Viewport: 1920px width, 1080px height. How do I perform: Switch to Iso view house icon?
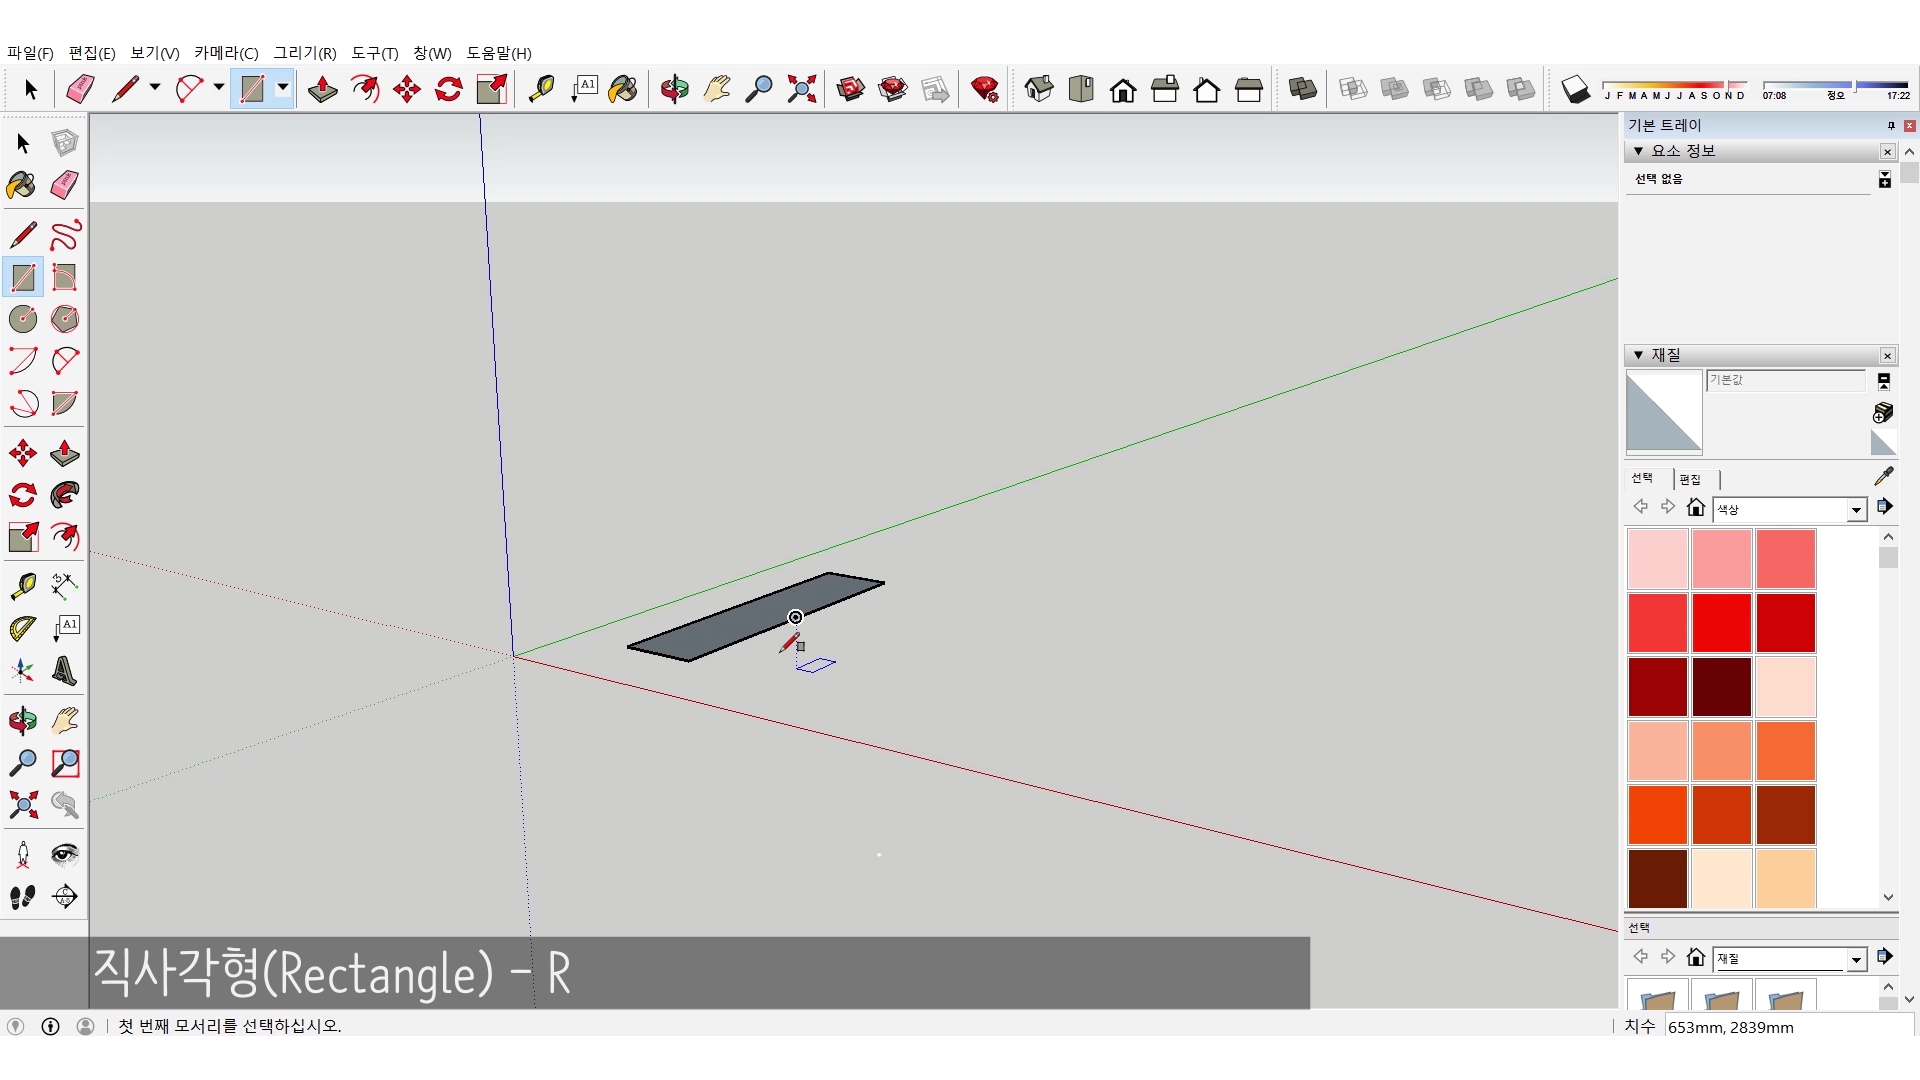(x=1039, y=89)
